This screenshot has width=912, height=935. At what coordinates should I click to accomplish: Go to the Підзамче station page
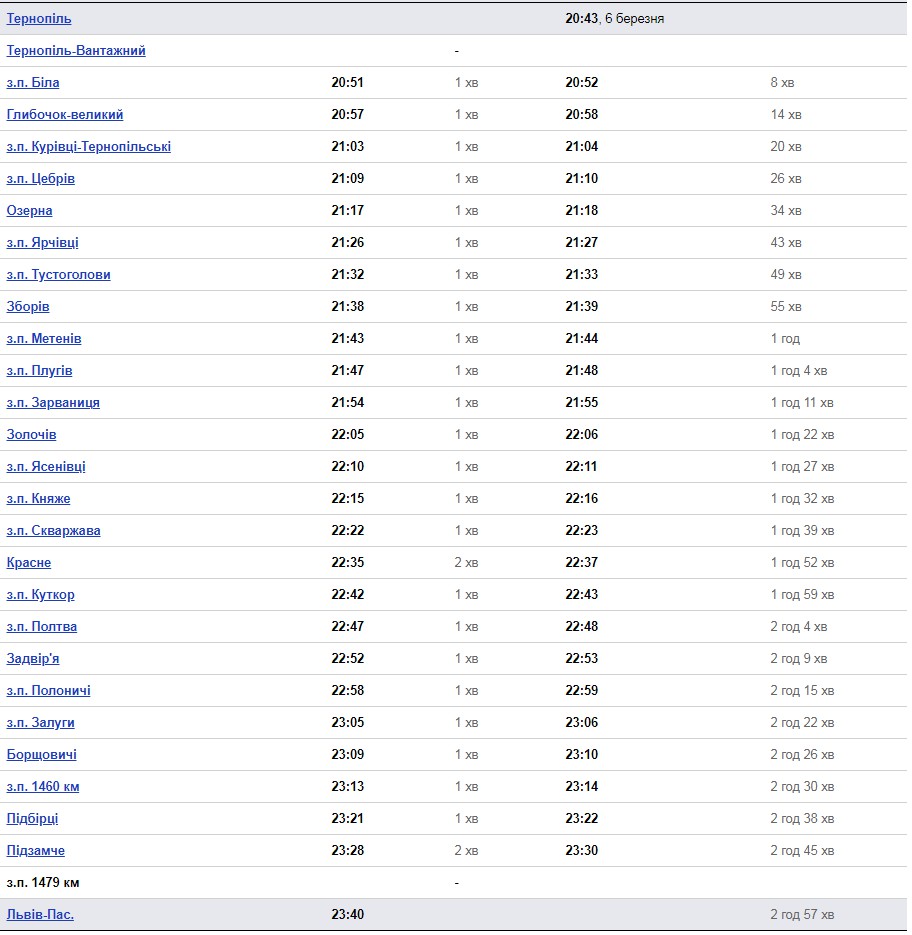coord(36,850)
